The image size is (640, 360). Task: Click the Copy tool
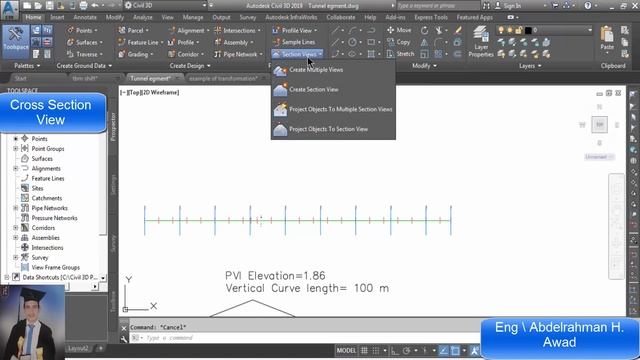click(x=398, y=42)
